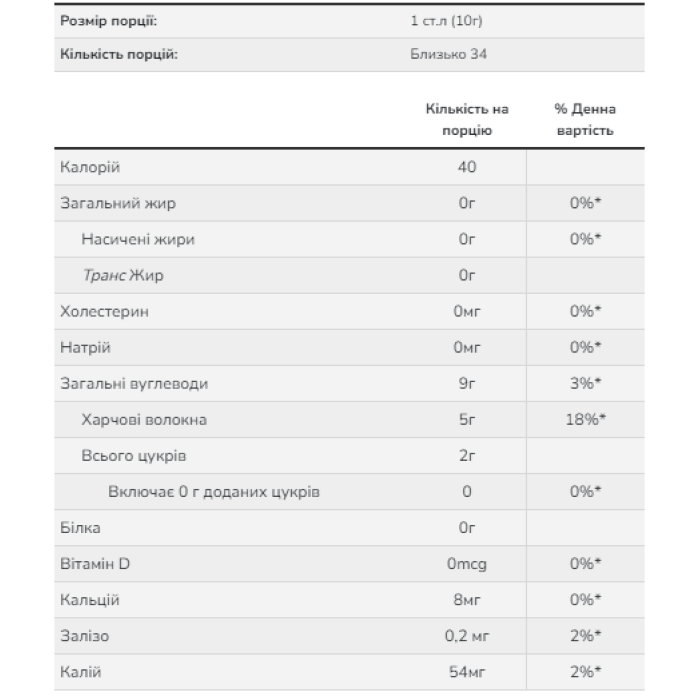This screenshot has width=700, height=700.
Task: Click the 0,2 мг value for 'Залізо'
Action: tap(466, 635)
